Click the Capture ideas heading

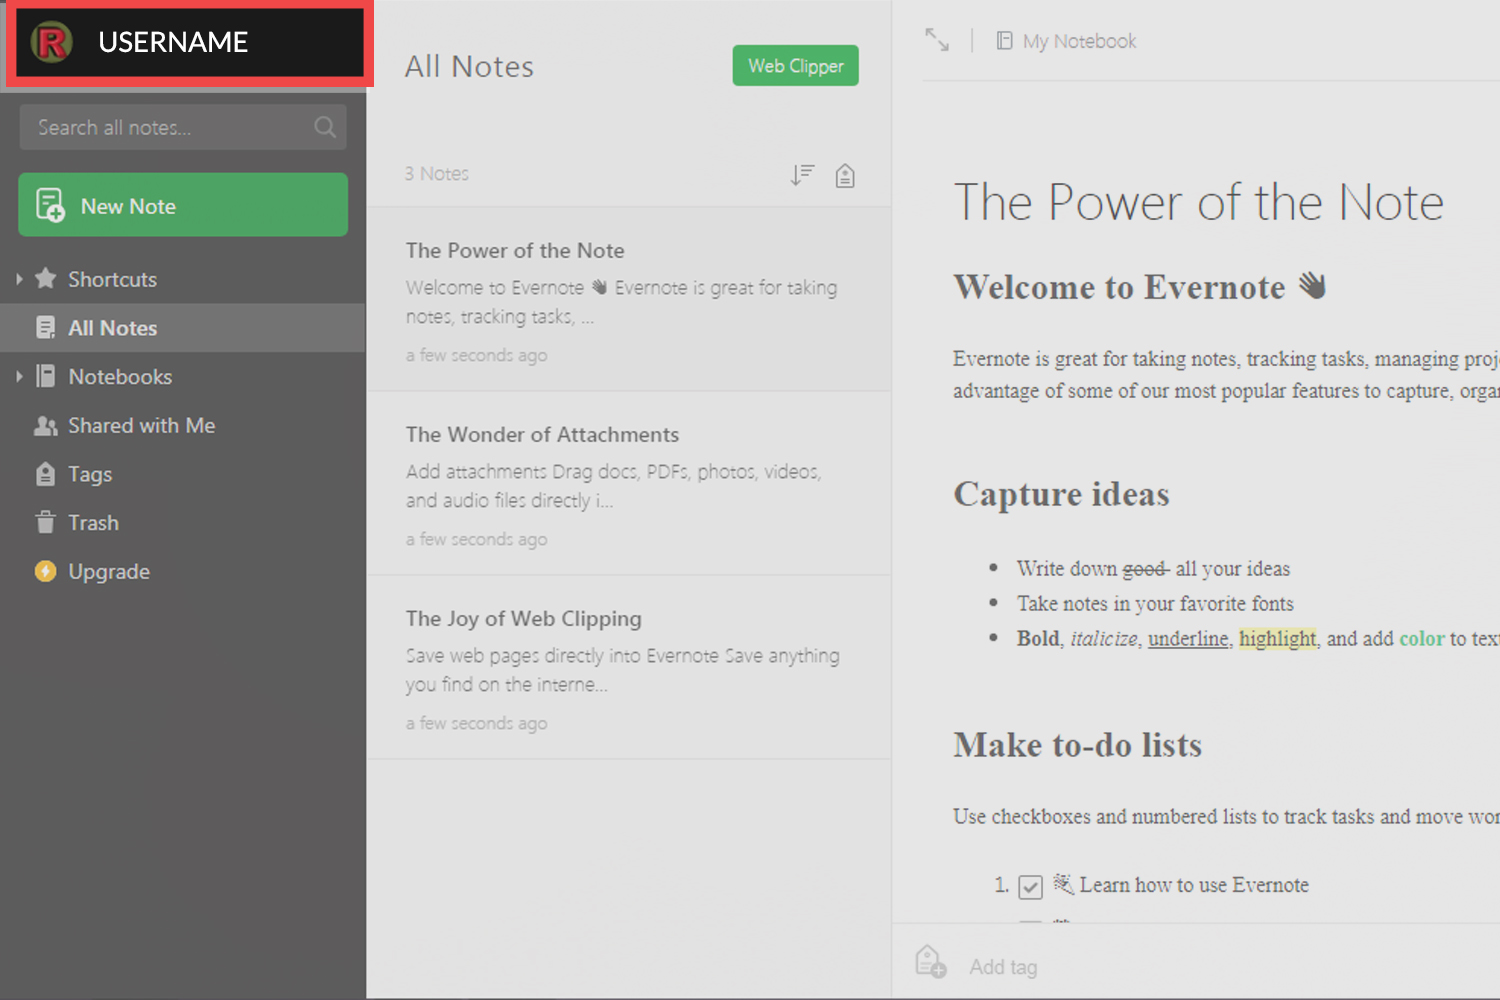1061,494
